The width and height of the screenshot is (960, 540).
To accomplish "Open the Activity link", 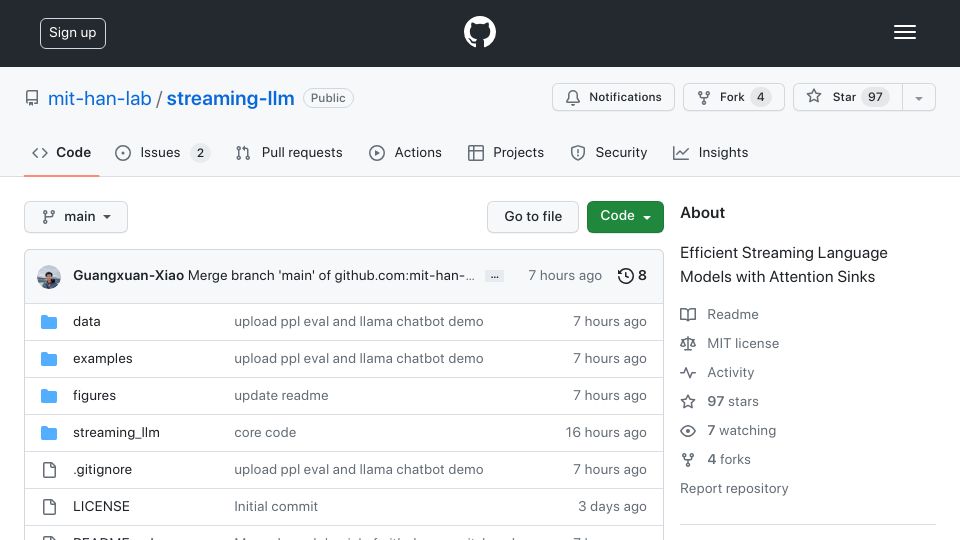I will point(730,372).
